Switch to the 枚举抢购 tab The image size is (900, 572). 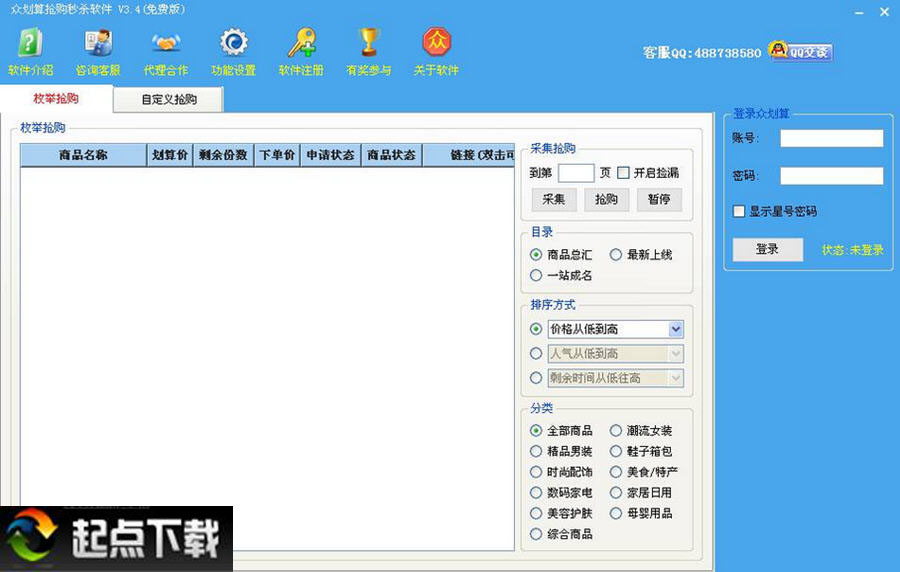(x=56, y=99)
